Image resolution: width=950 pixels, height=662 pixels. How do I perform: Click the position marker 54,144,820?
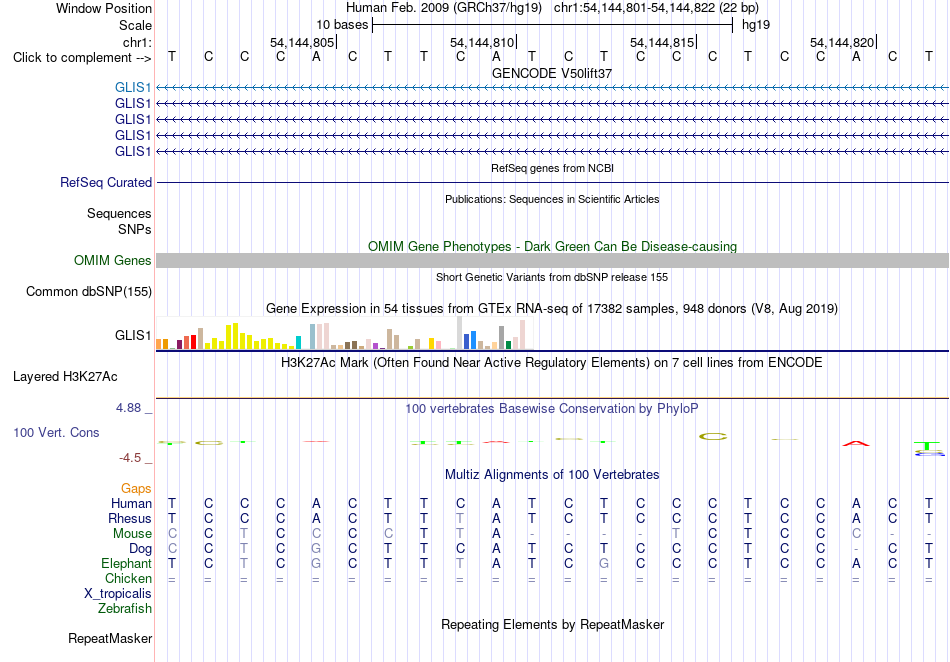point(842,42)
